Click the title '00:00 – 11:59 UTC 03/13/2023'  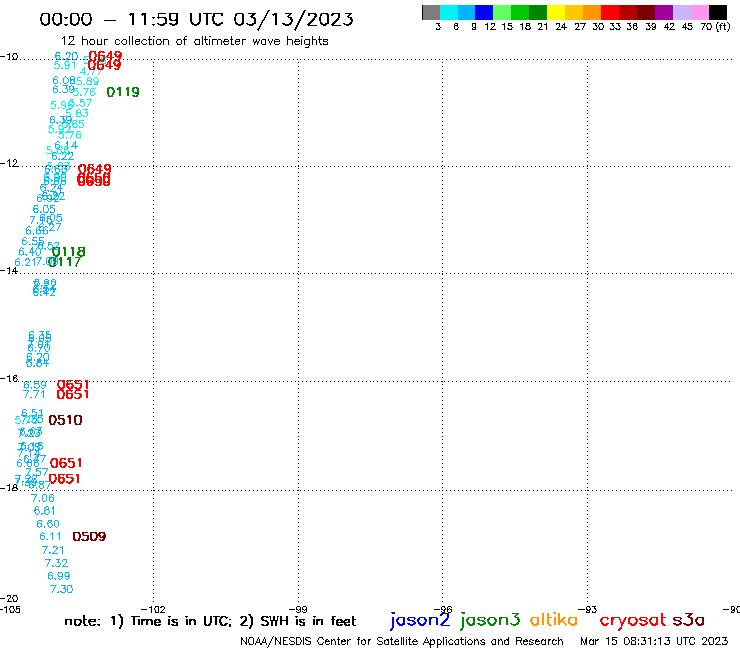pyautogui.click(x=196, y=19)
